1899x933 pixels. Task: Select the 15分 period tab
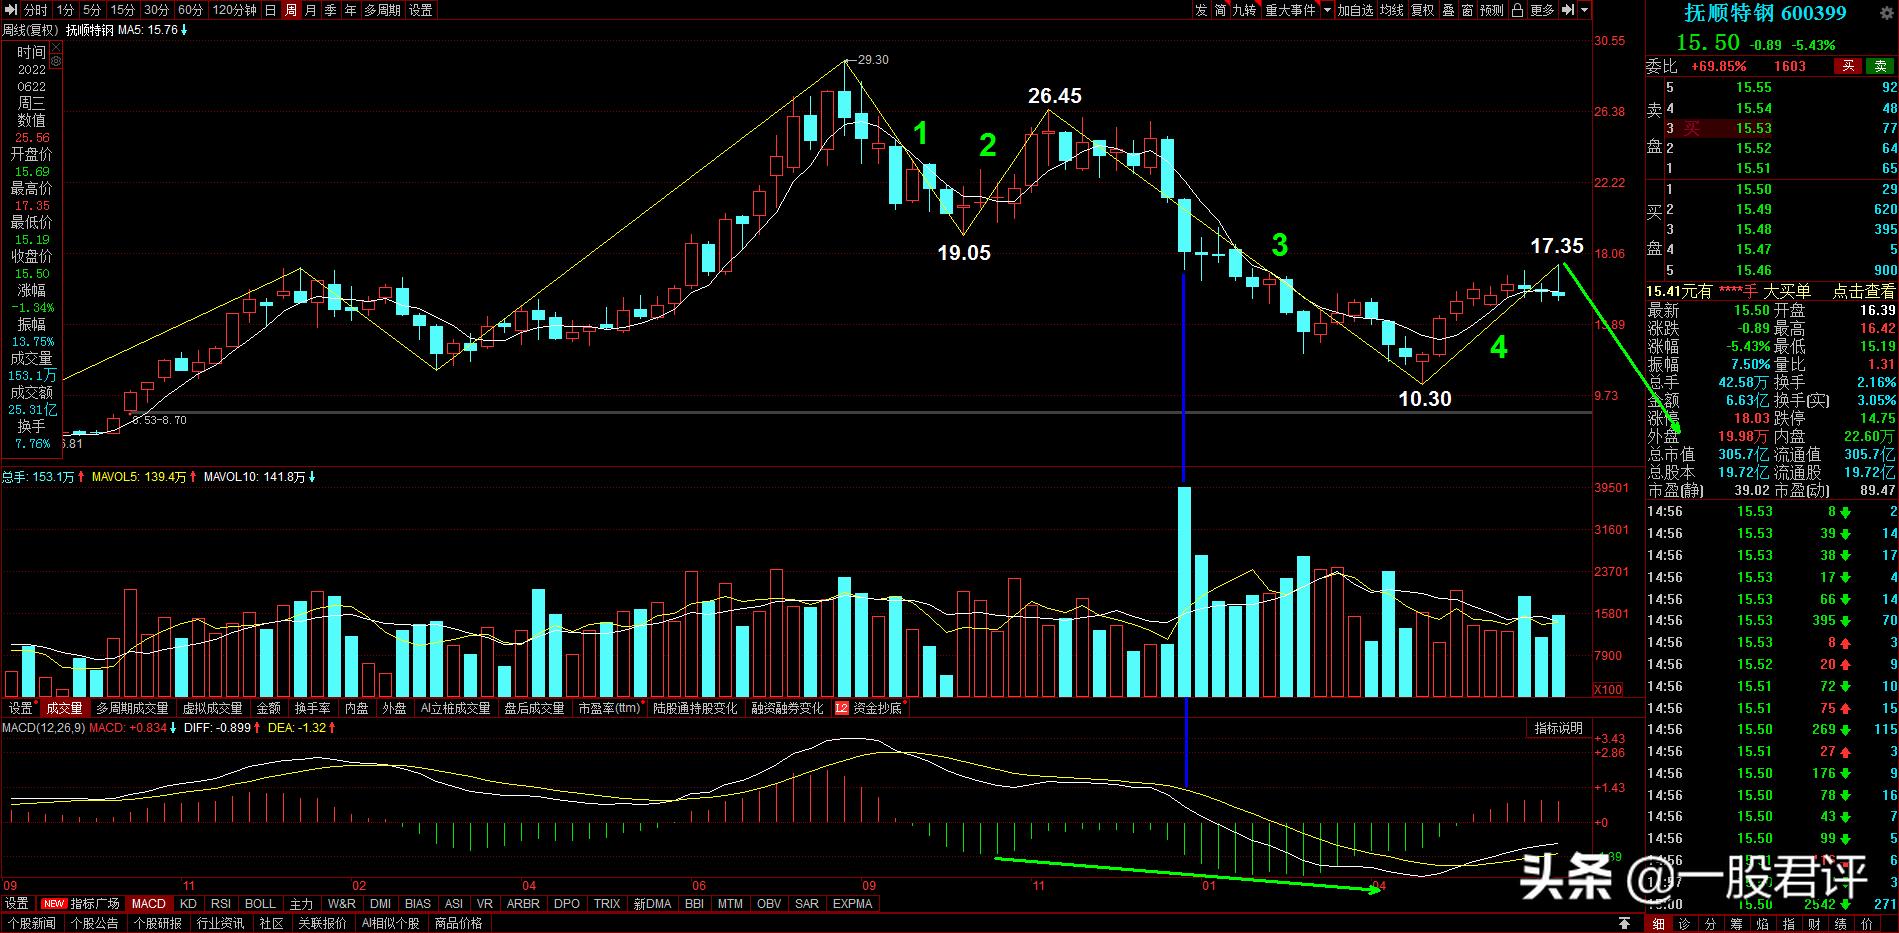122,10
